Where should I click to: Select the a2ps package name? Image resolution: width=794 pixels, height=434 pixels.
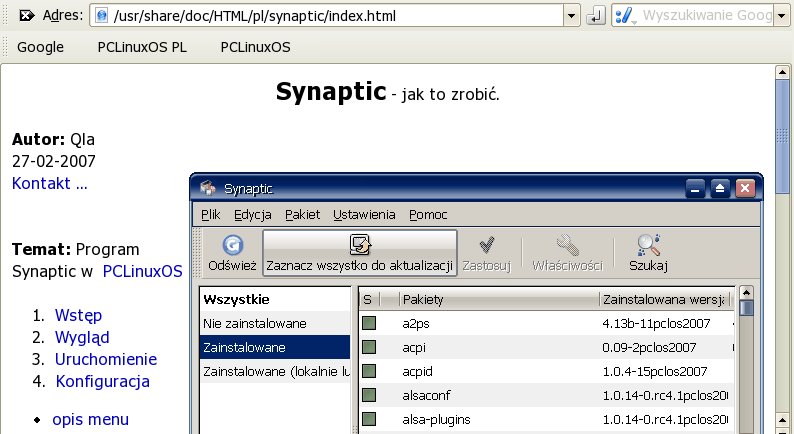(416, 324)
